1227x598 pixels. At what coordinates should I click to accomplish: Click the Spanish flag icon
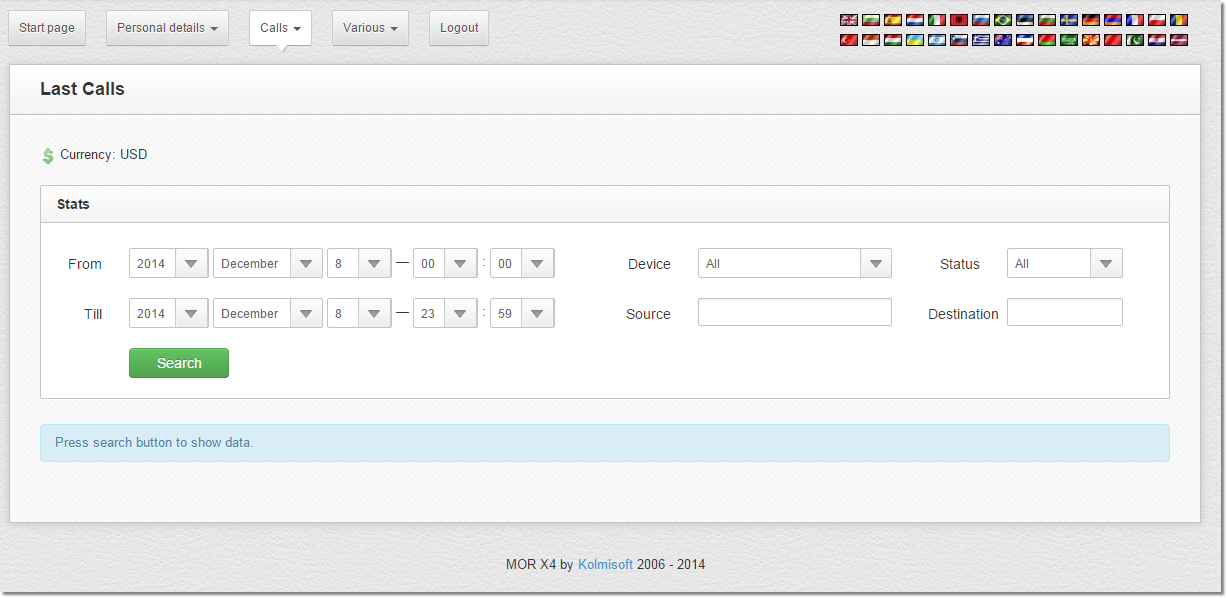[x=893, y=20]
